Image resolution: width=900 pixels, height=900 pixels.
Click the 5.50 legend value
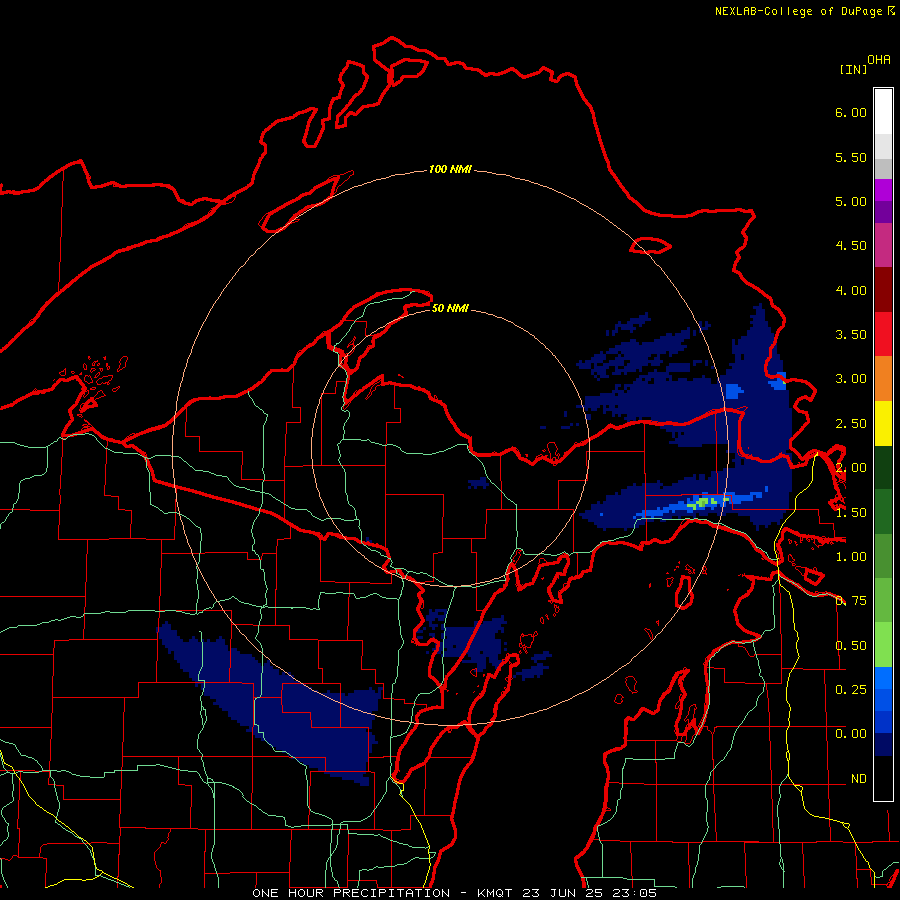point(851,157)
